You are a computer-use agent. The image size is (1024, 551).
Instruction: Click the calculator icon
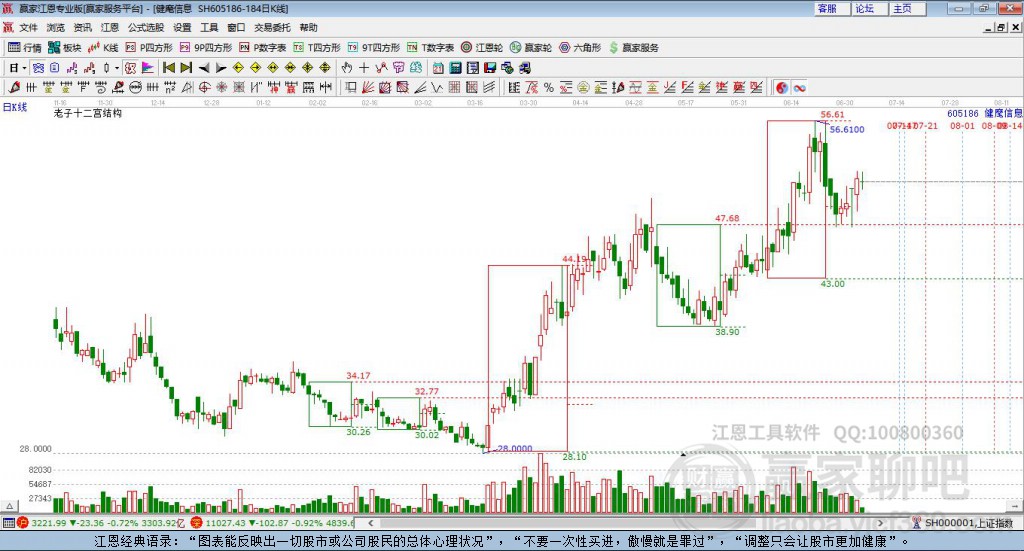(455, 68)
